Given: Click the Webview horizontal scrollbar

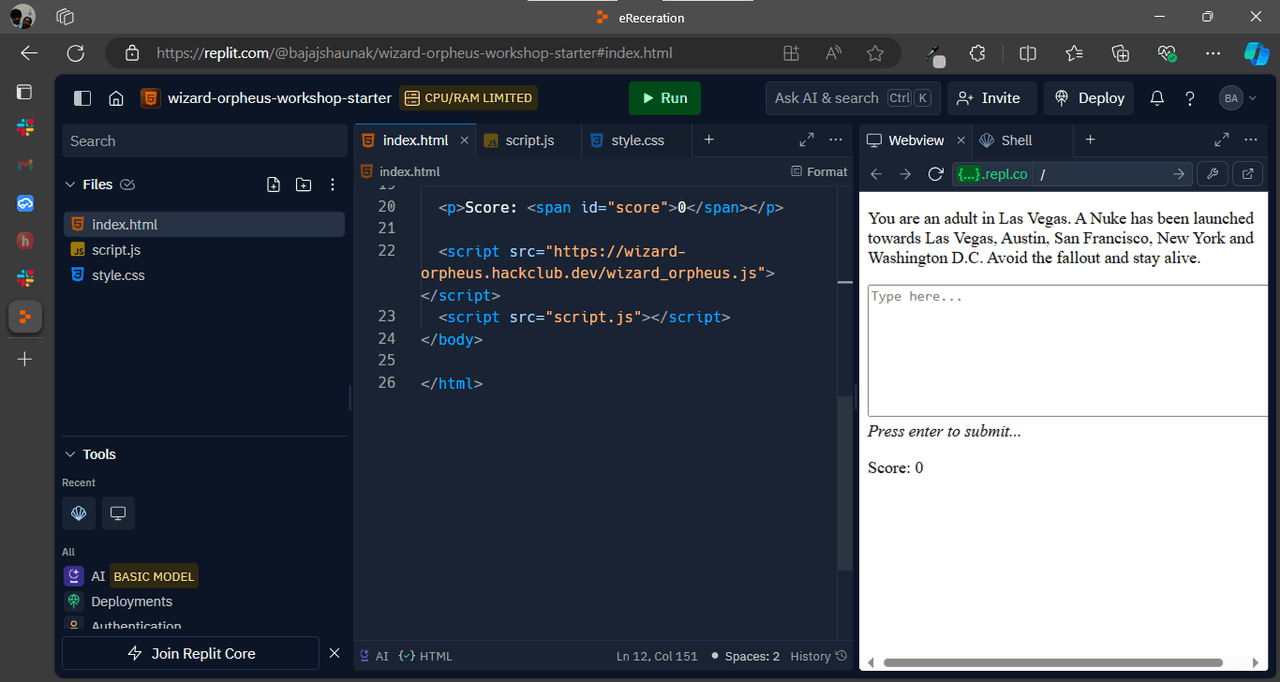Looking at the screenshot, I should click(1052, 662).
